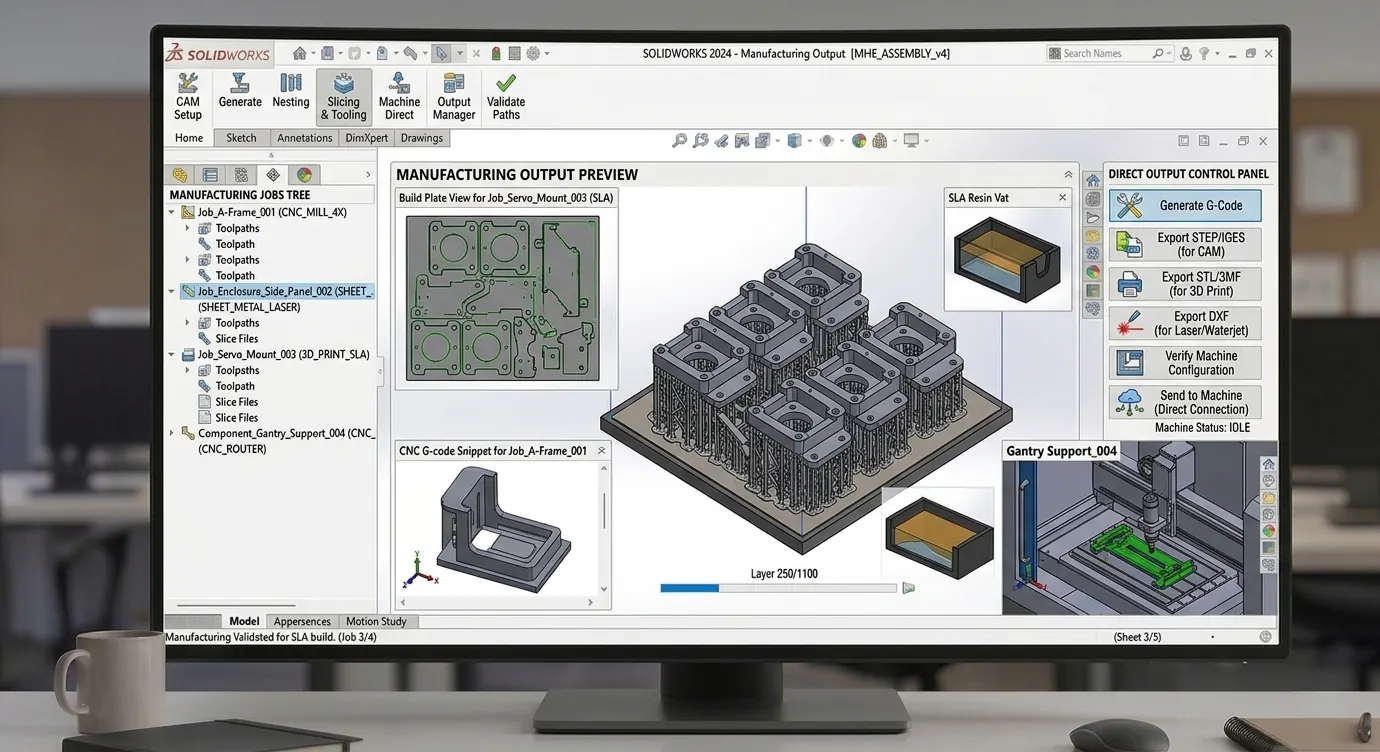Click Verify Machine Configuration button
Image resolution: width=1380 pixels, height=752 pixels.
[1186, 363]
